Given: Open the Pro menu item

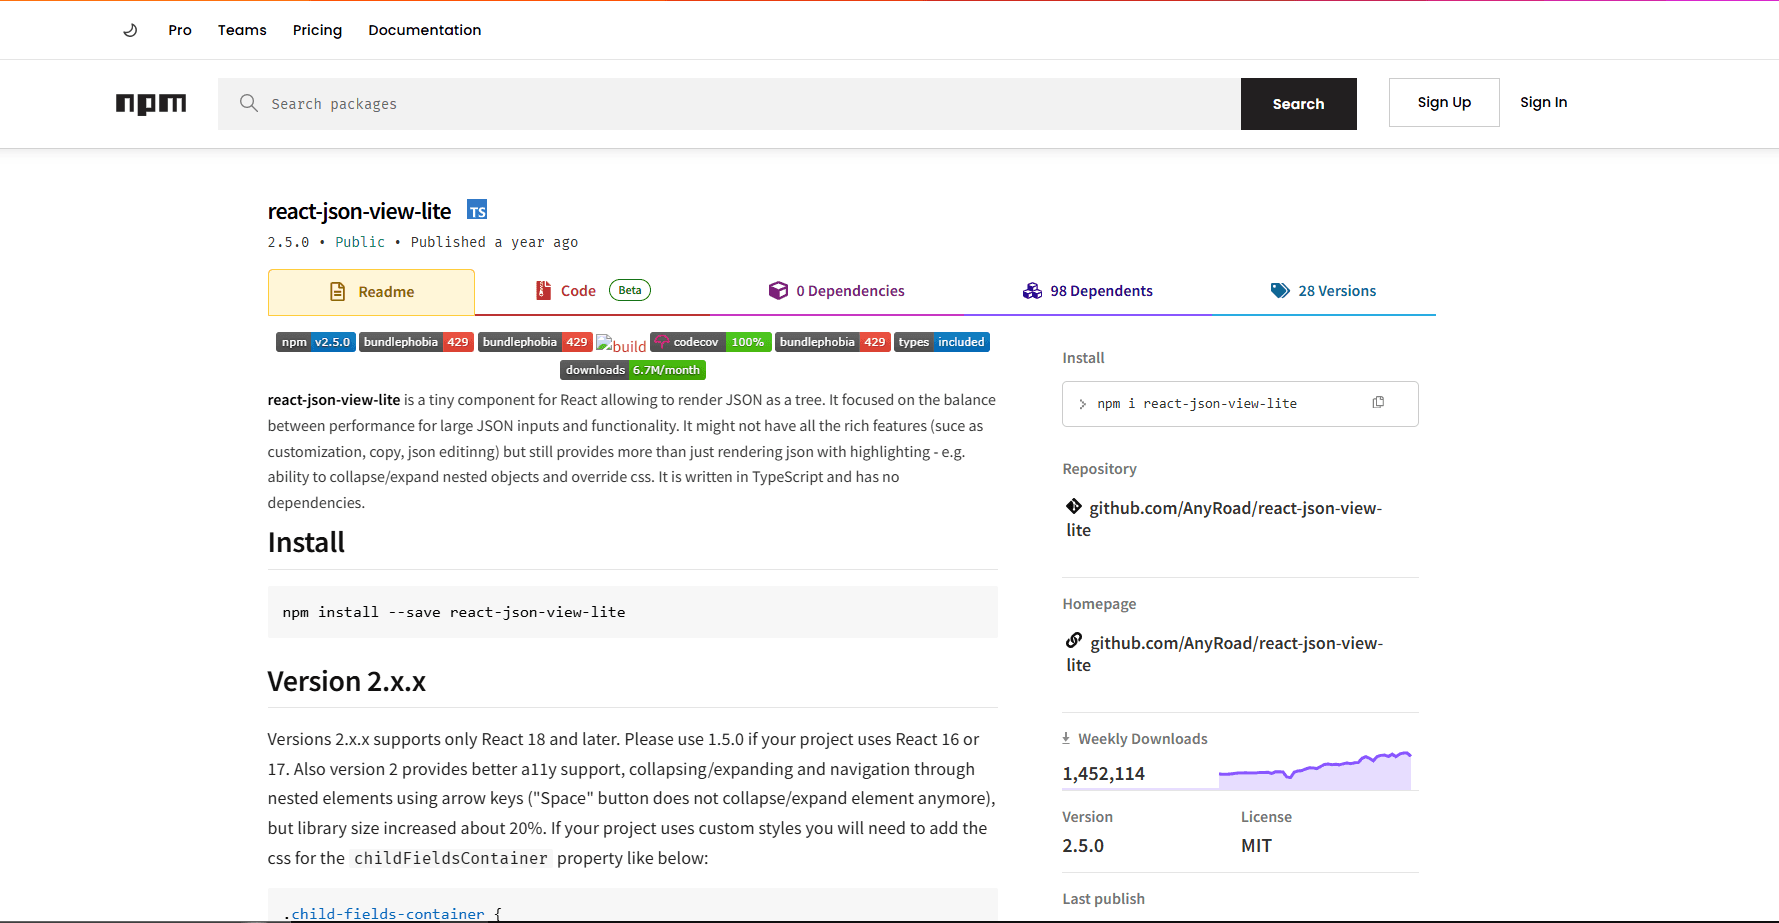Looking at the screenshot, I should pos(180,30).
